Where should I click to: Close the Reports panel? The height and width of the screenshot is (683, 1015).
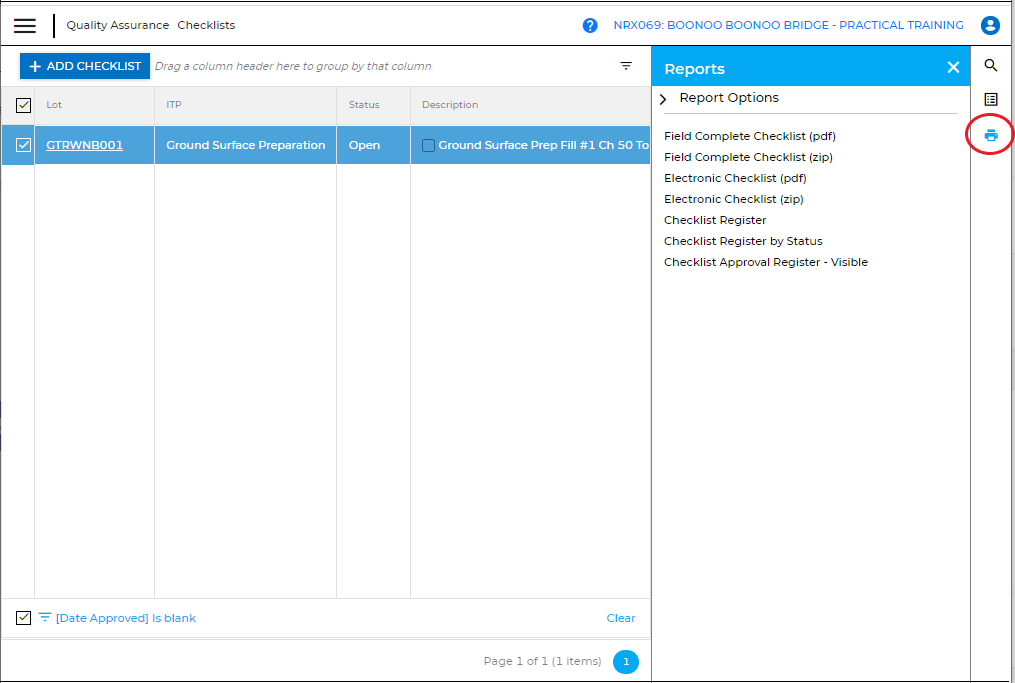pyautogui.click(x=953, y=68)
